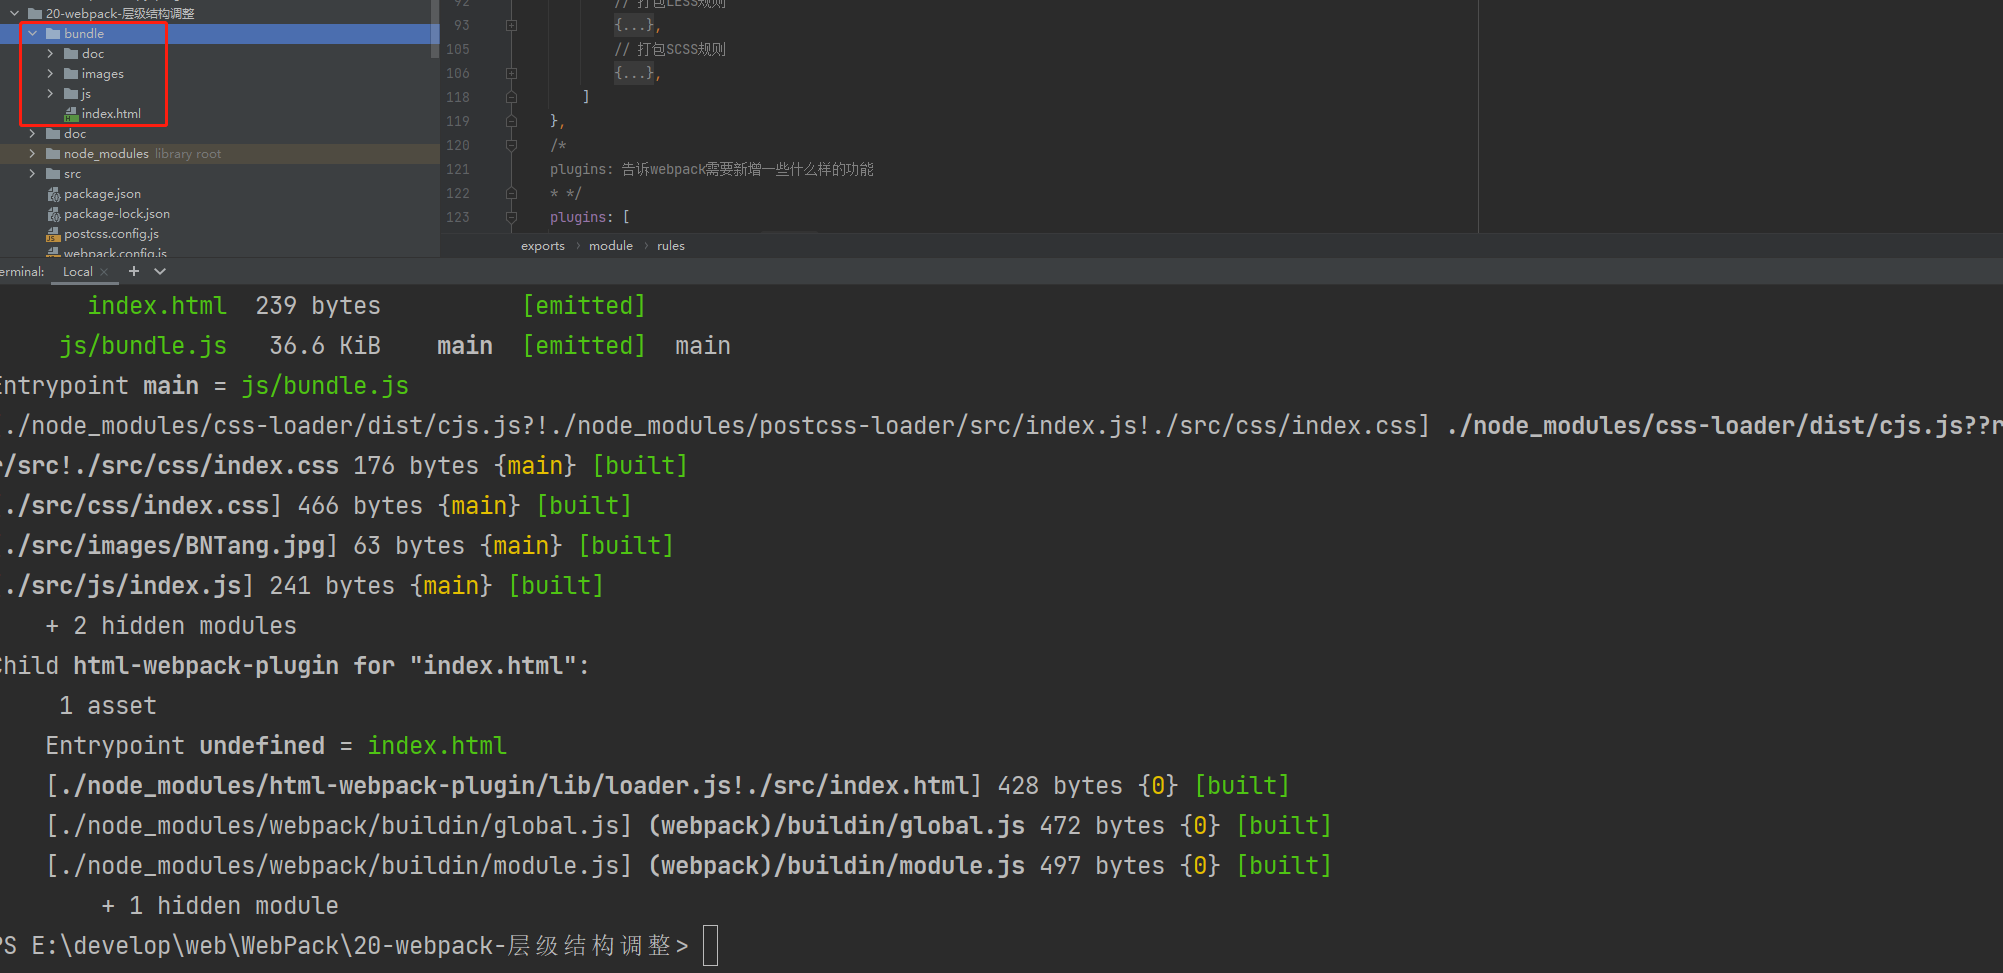2003x973 pixels.
Task: Click the bundle folder icon
Action: [54, 33]
